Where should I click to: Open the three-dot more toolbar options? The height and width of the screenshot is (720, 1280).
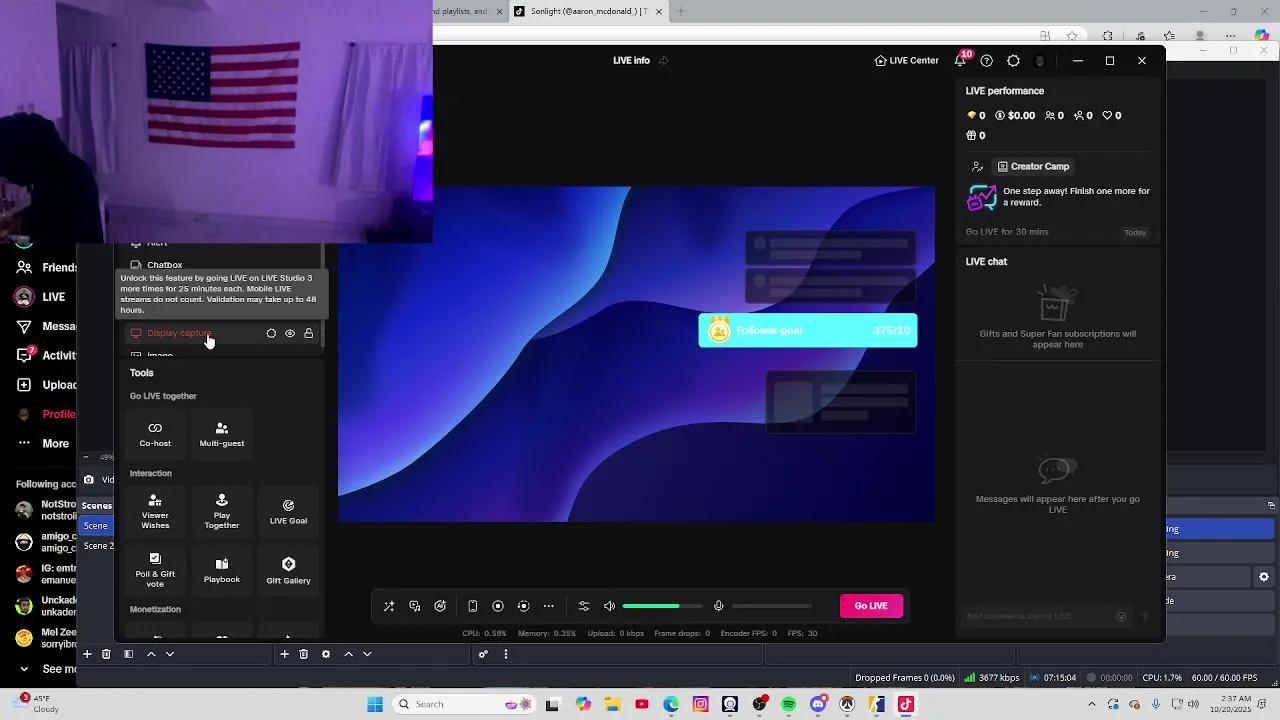(x=549, y=606)
